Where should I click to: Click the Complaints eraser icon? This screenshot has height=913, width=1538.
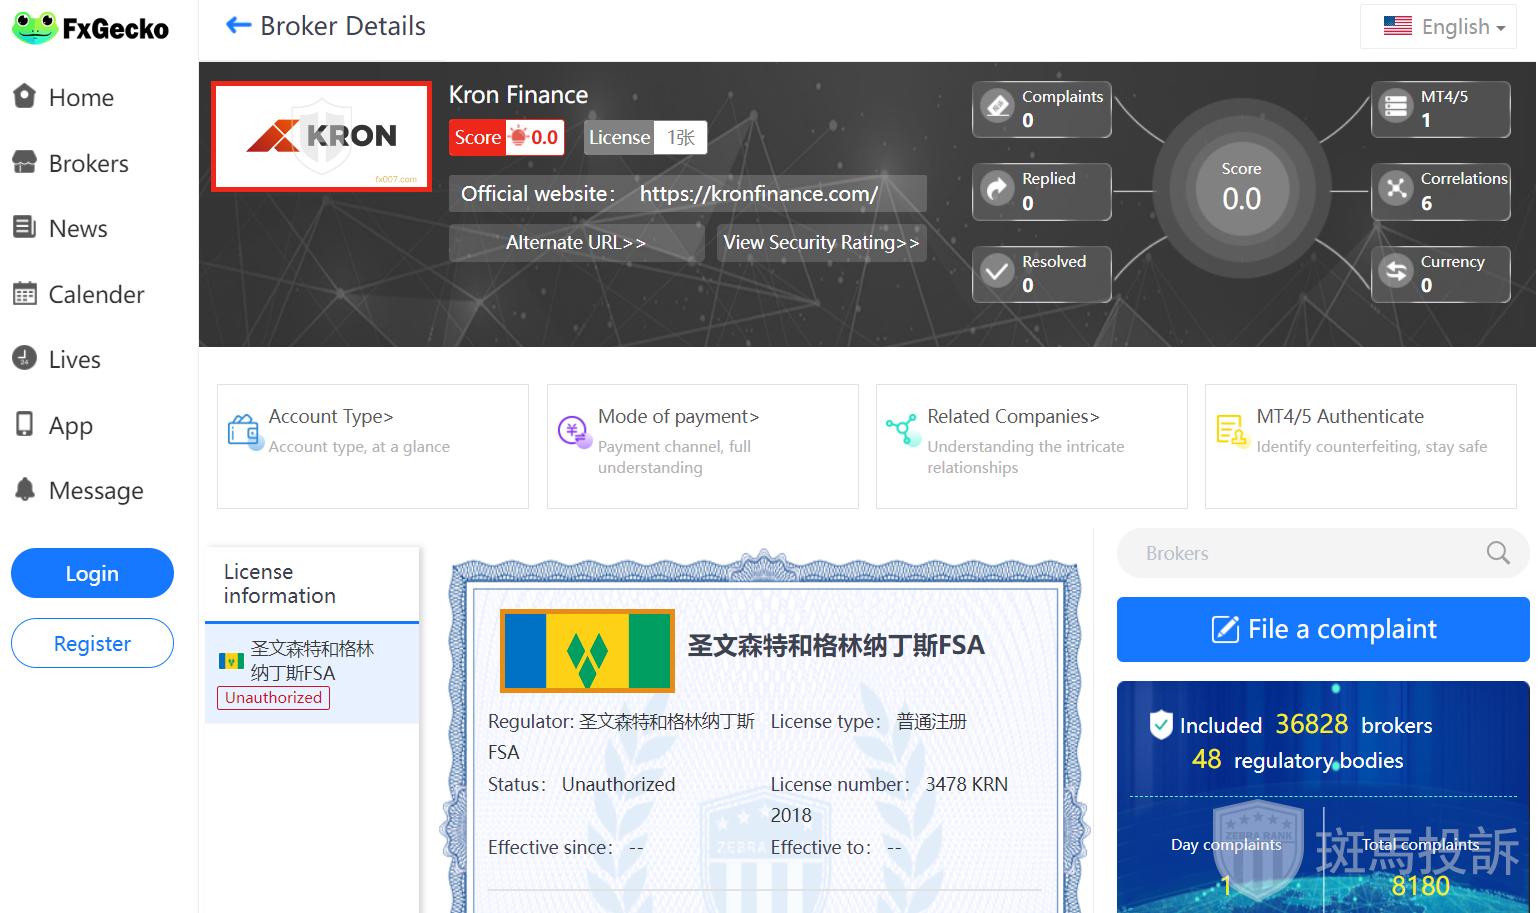997,106
